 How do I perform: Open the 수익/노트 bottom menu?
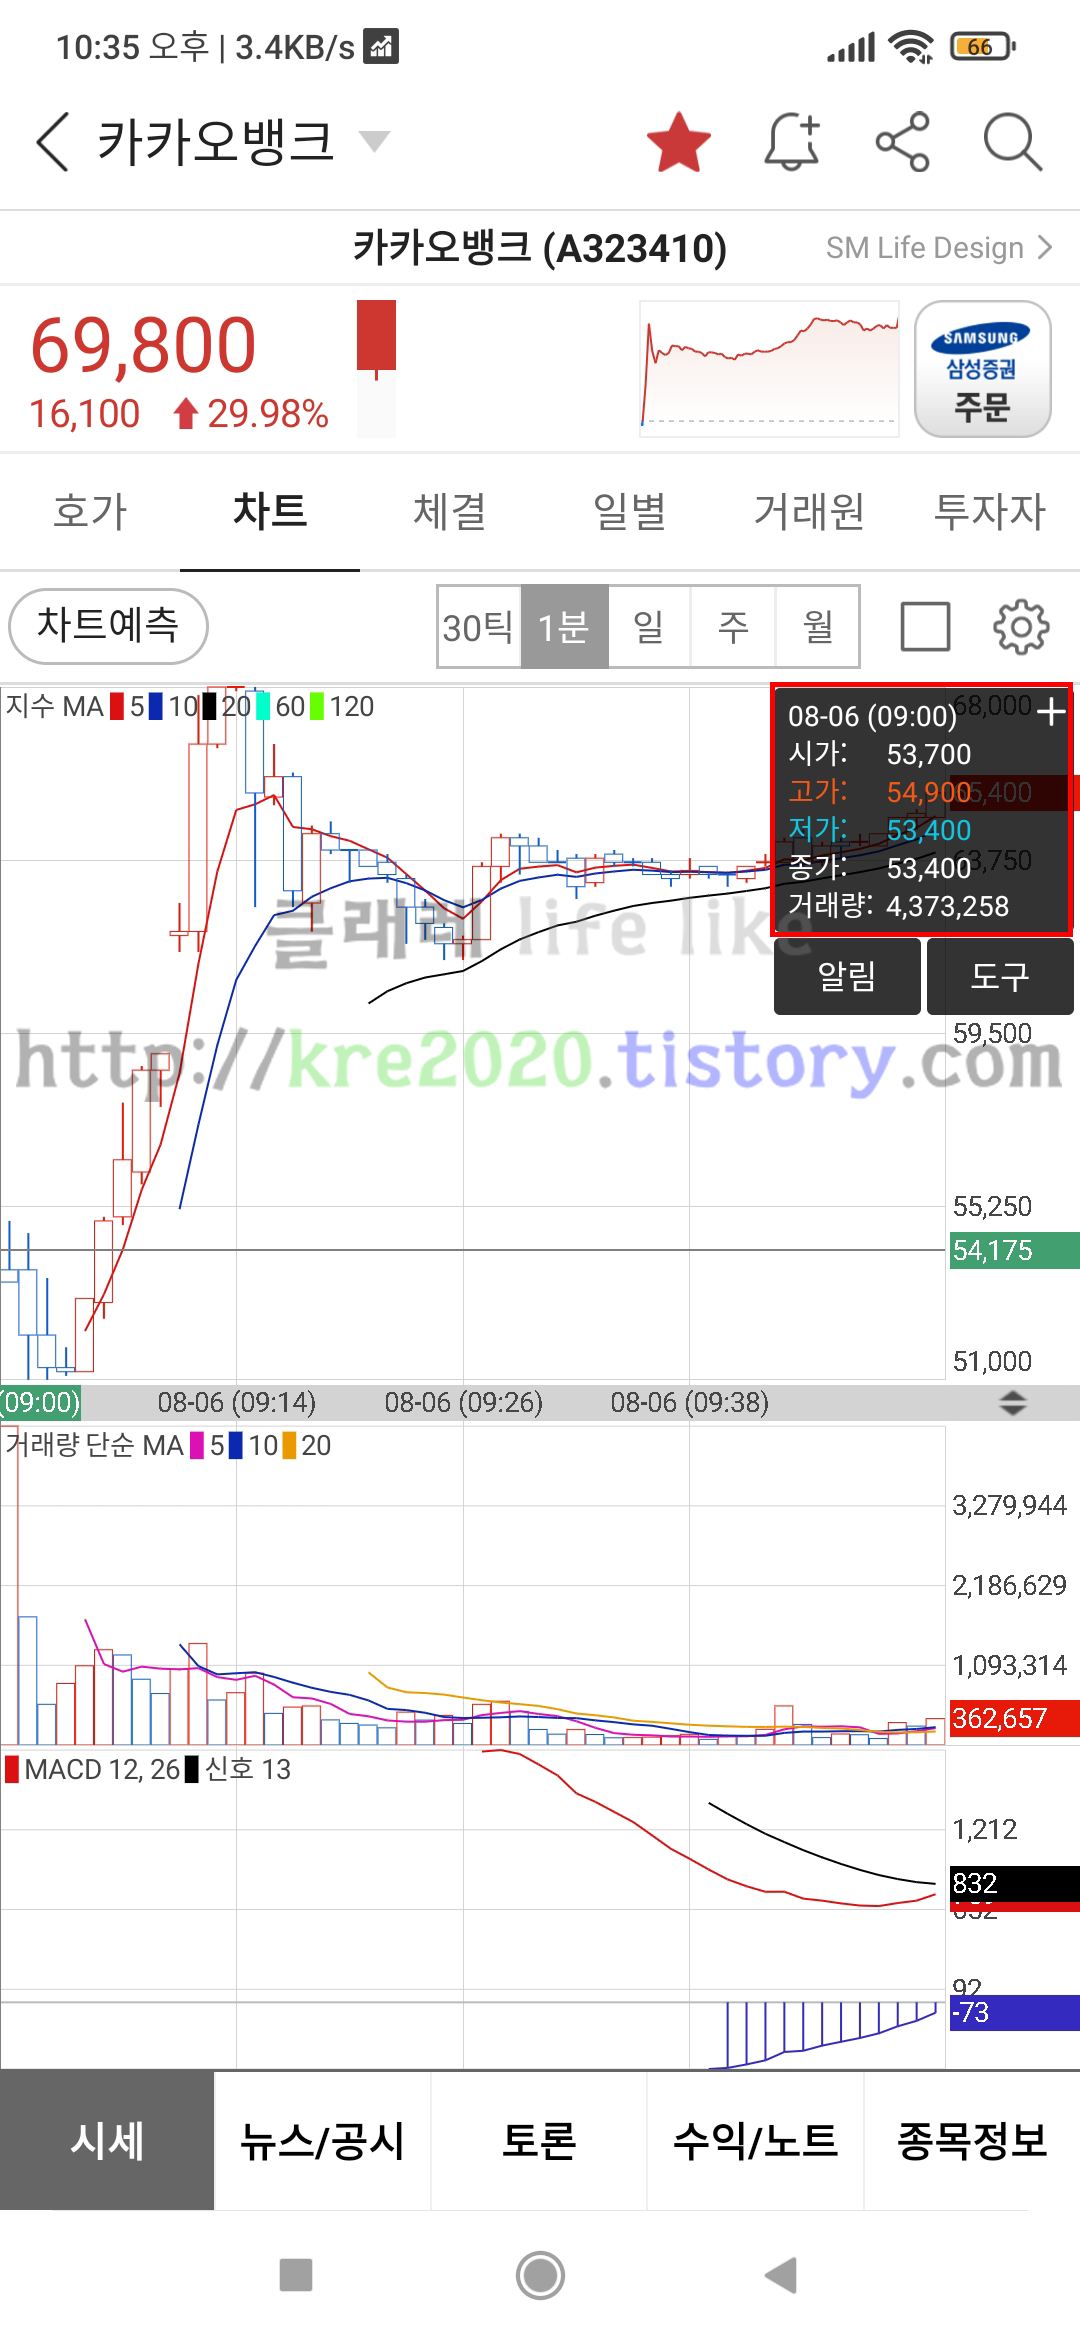(x=755, y=2141)
